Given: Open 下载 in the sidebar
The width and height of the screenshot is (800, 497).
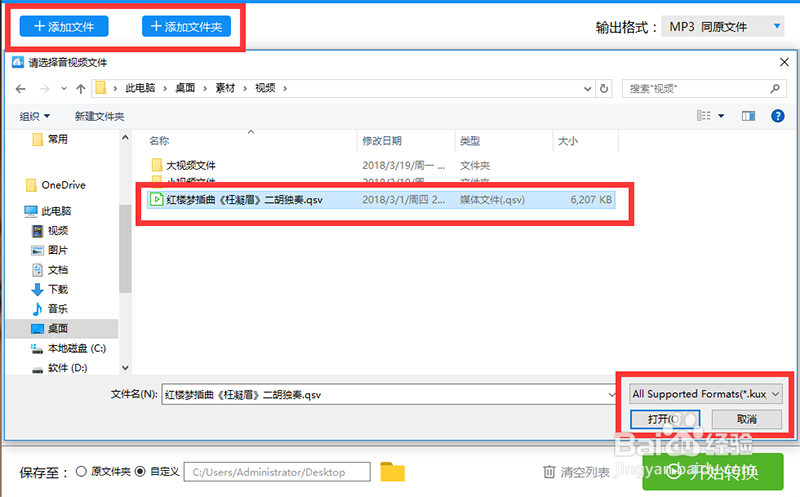Looking at the screenshot, I should [58, 289].
